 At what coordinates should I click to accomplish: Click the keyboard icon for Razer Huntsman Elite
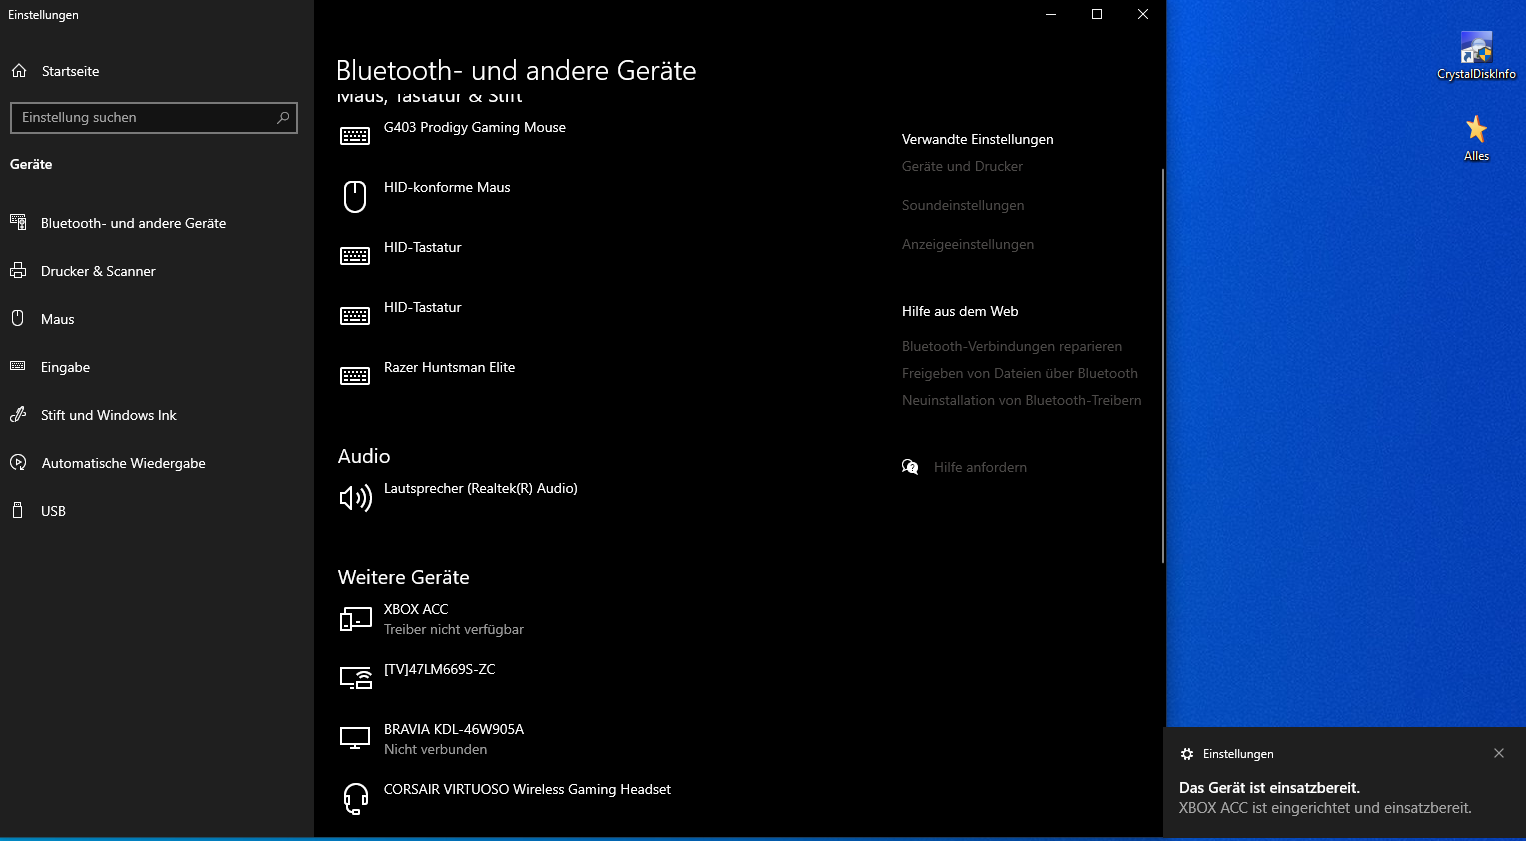click(x=355, y=376)
